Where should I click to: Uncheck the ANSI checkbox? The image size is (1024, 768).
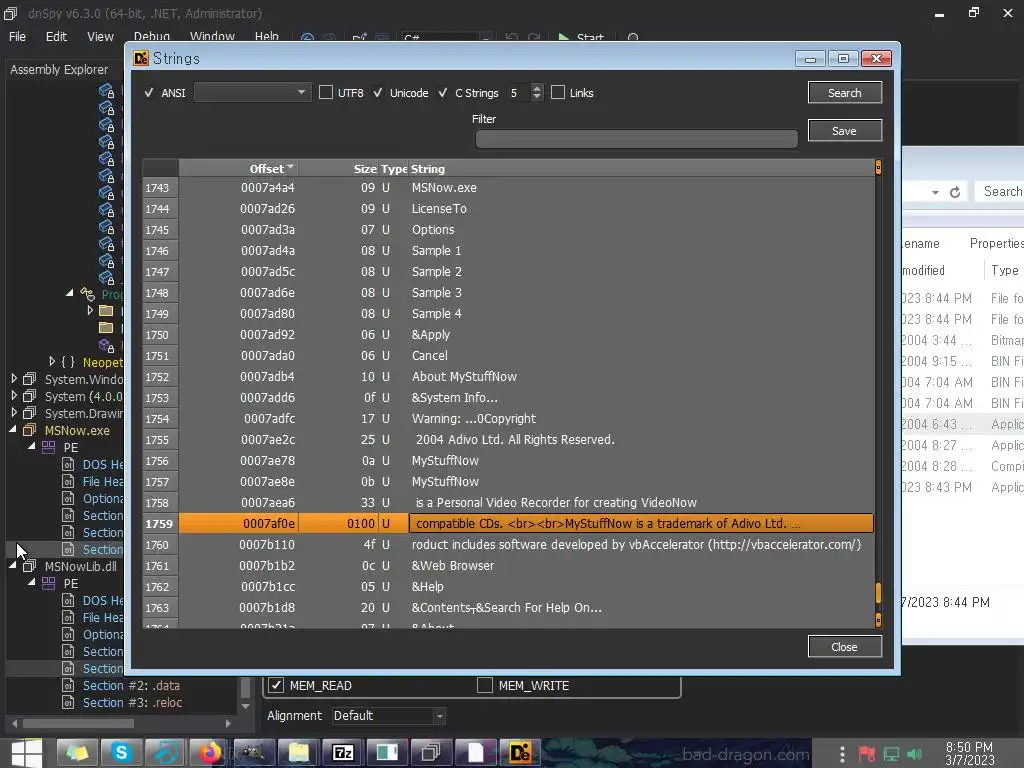click(150, 93)
